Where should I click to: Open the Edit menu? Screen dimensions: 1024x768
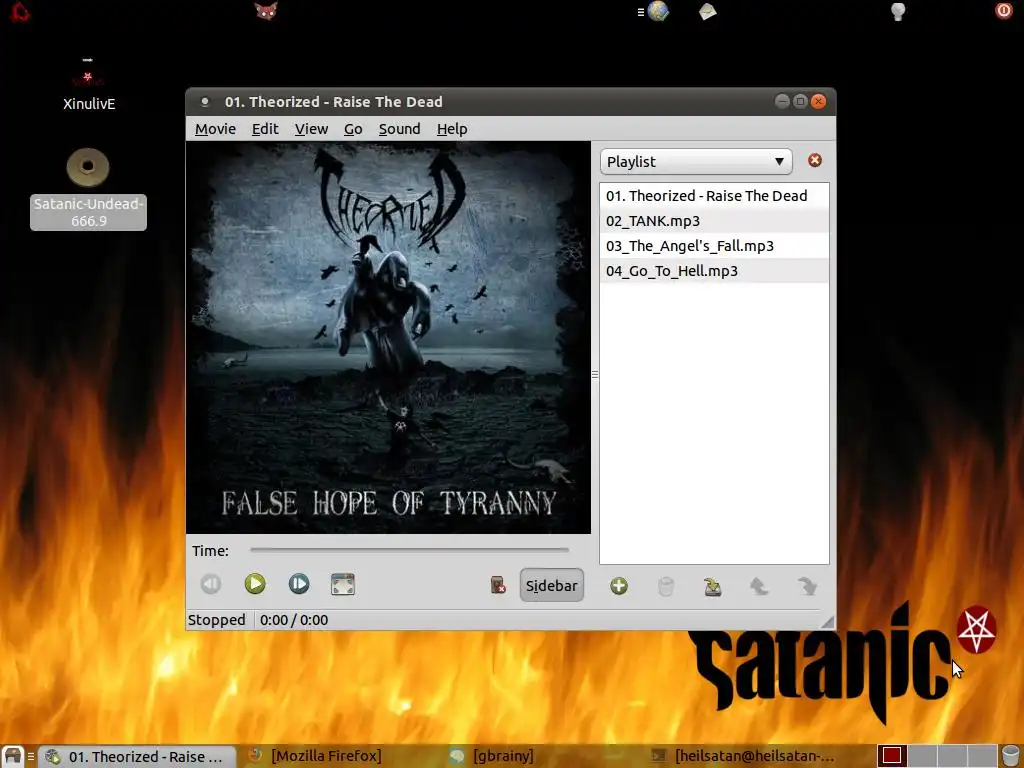click(x=265, y=129)
